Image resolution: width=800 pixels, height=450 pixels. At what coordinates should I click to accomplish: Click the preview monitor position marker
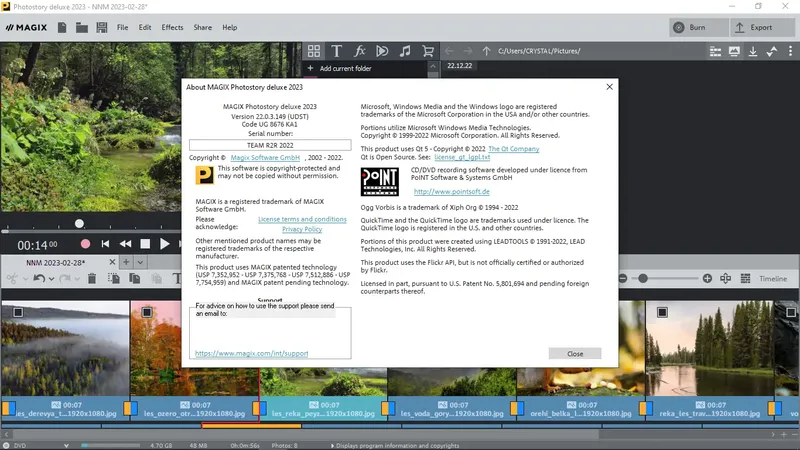[79, 223]
